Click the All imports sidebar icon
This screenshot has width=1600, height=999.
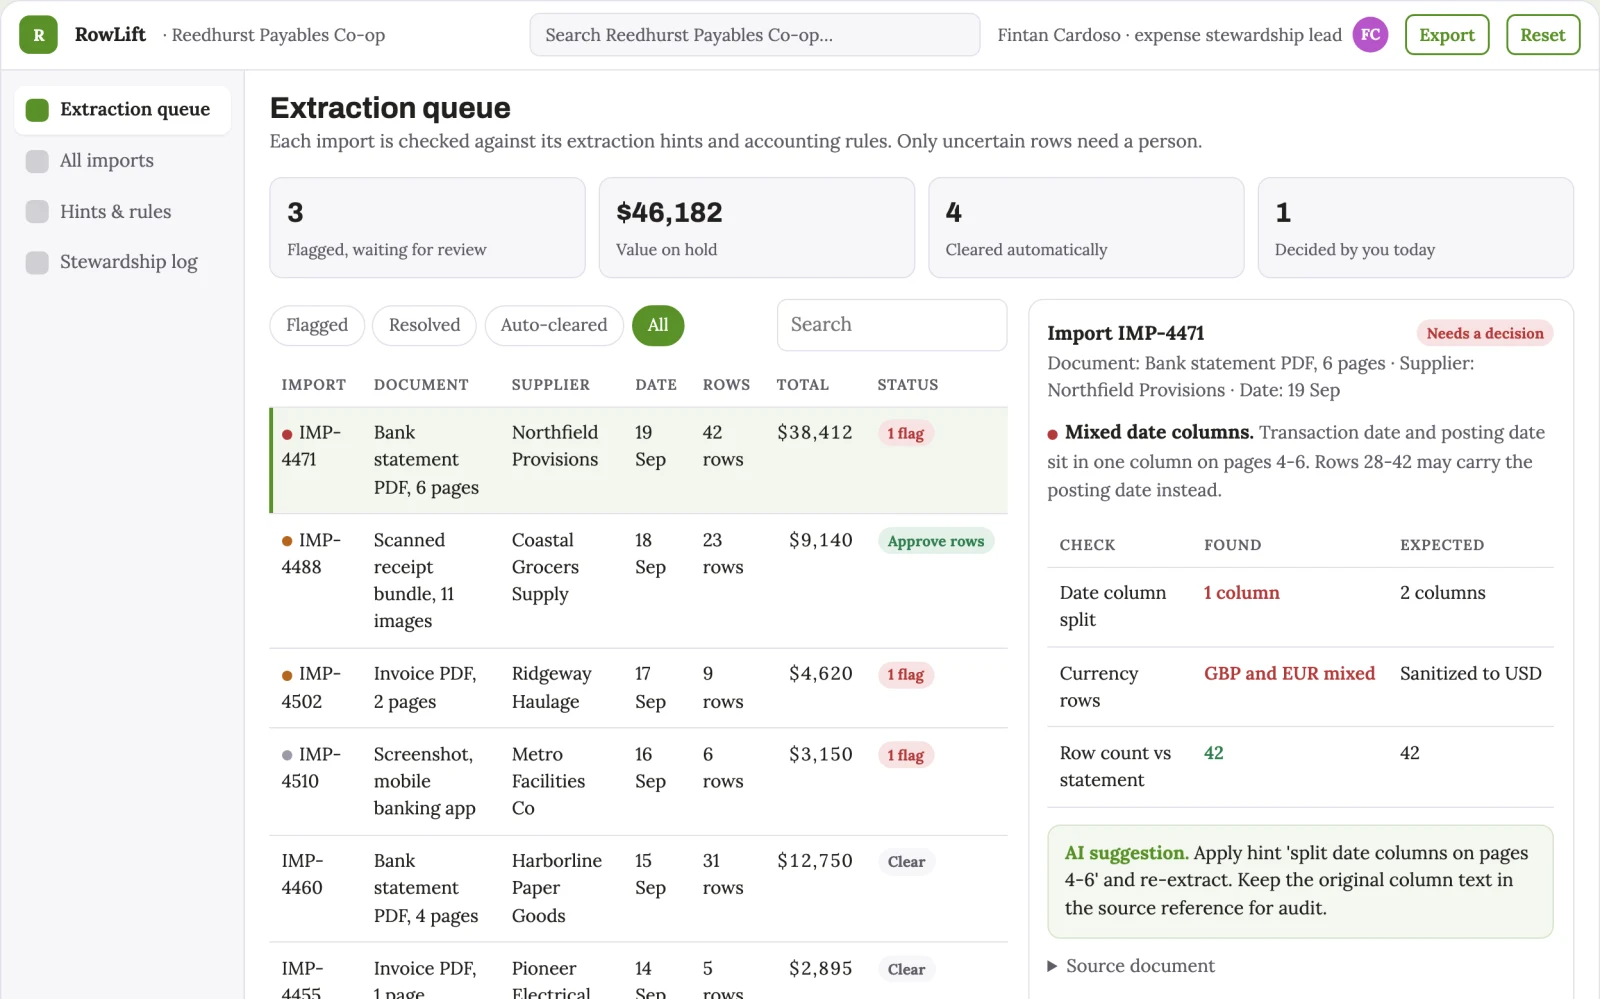(x=37, y=161)
